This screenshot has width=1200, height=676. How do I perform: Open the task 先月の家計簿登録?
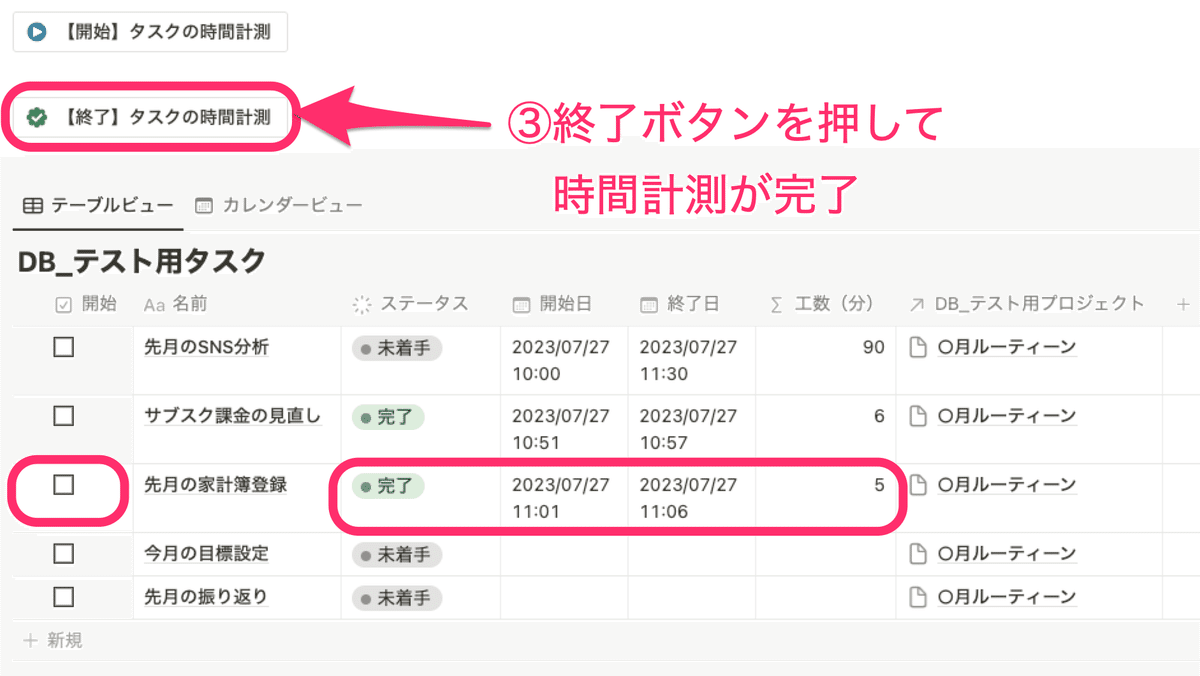[x=216, y=484]
